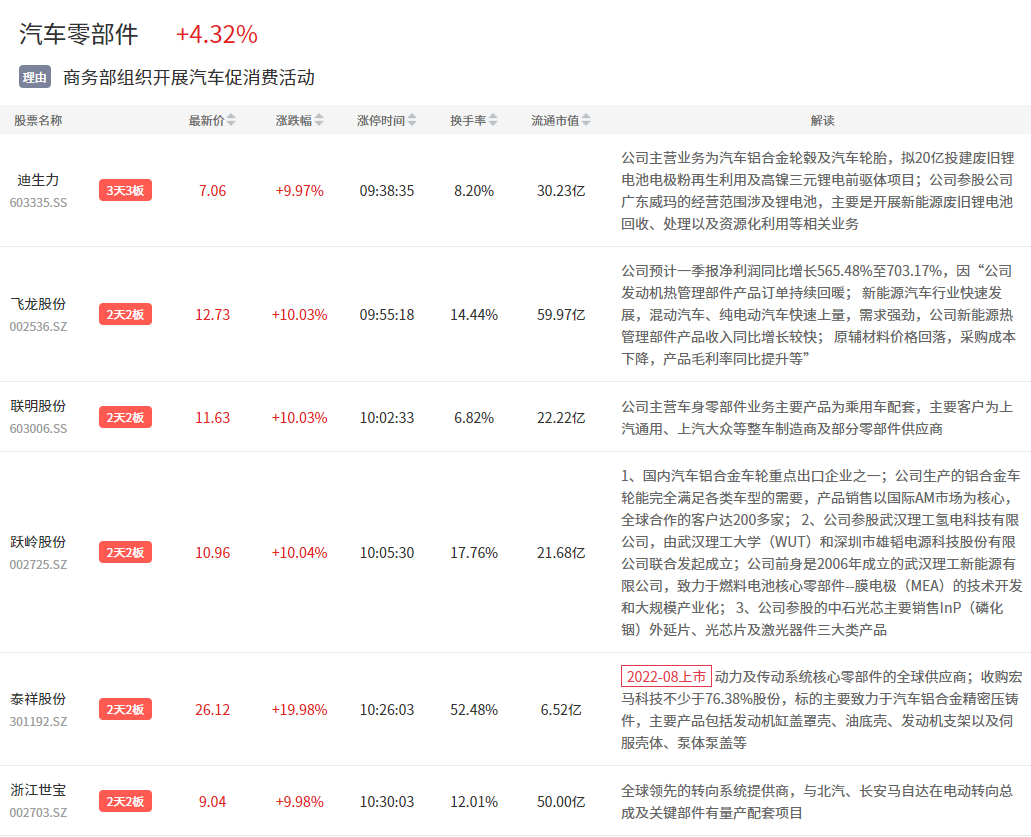The width and height of the screenshot is (1031, 837).
Task: Sort by 流通市值 column arrow icon
Action: point(585,120)
